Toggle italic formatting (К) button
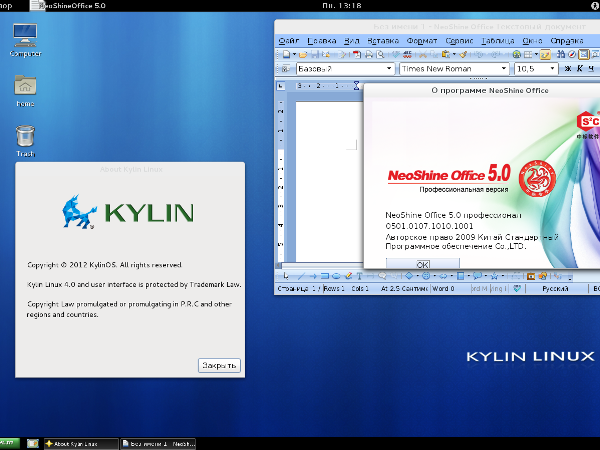The width and height of the screenshot is (600, 450). (x=580, y=69)
